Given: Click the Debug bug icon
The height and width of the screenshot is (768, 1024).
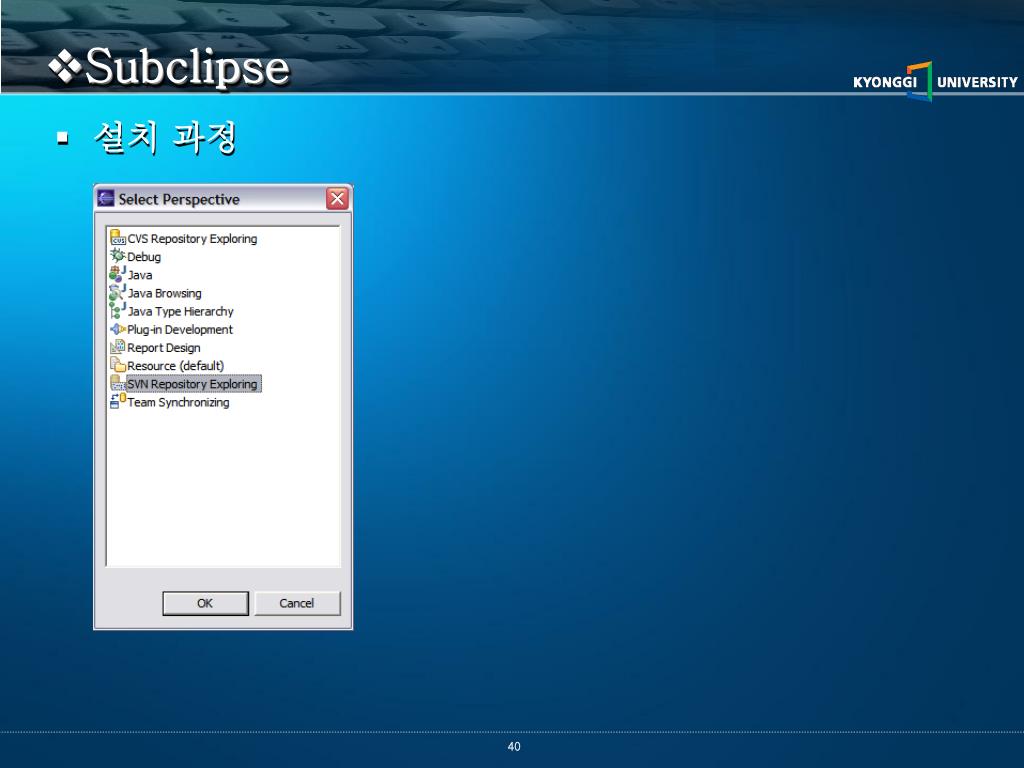Looking at the screenshot, I should [118, 256].
